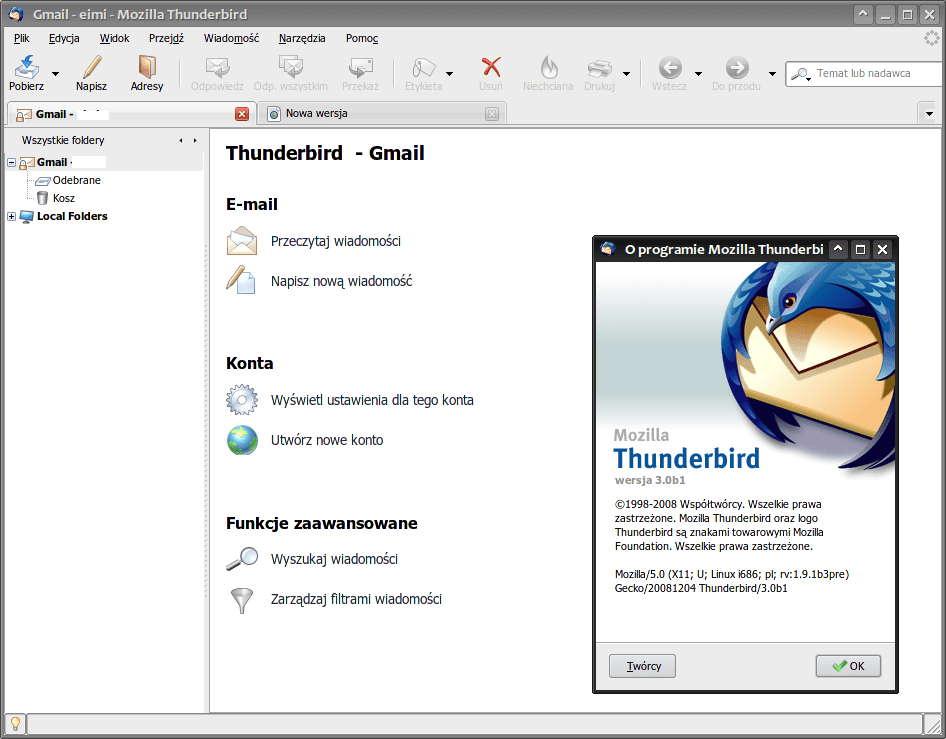
Task: Click the new account globe icon
Action: 243,440
